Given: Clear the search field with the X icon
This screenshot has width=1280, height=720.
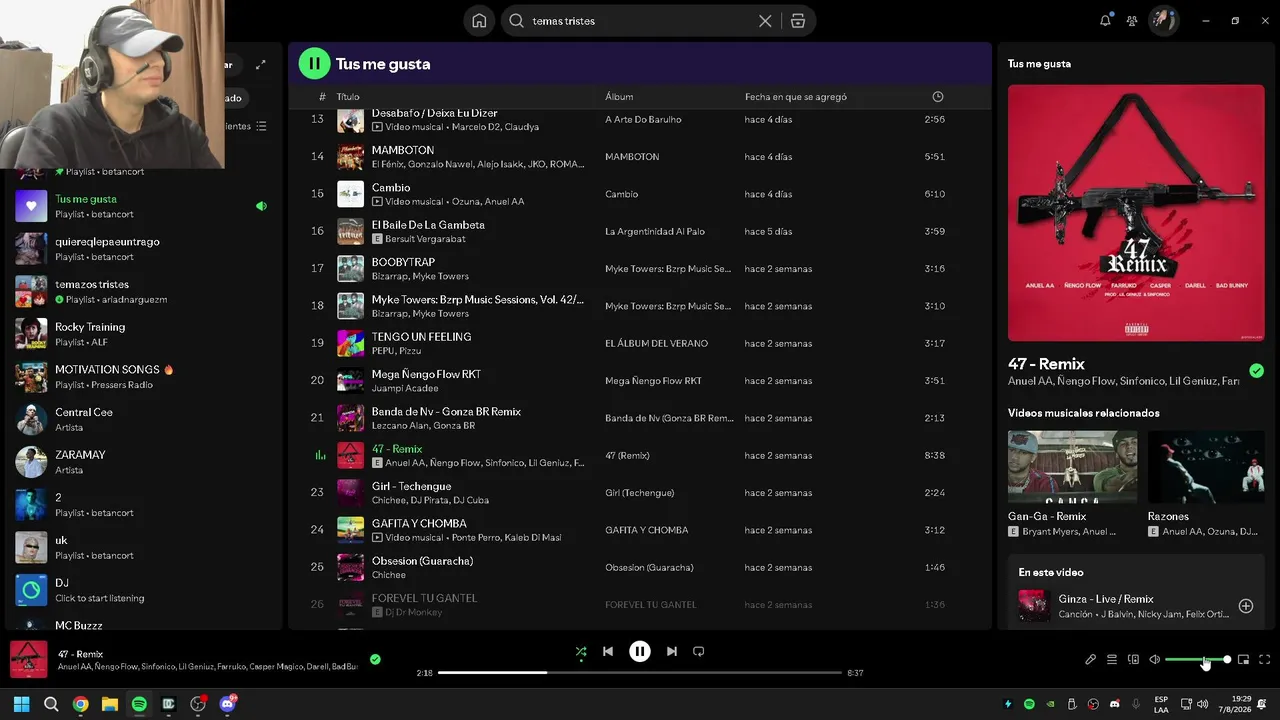Looking at the screenshot, I should click(x=765, y=21).
